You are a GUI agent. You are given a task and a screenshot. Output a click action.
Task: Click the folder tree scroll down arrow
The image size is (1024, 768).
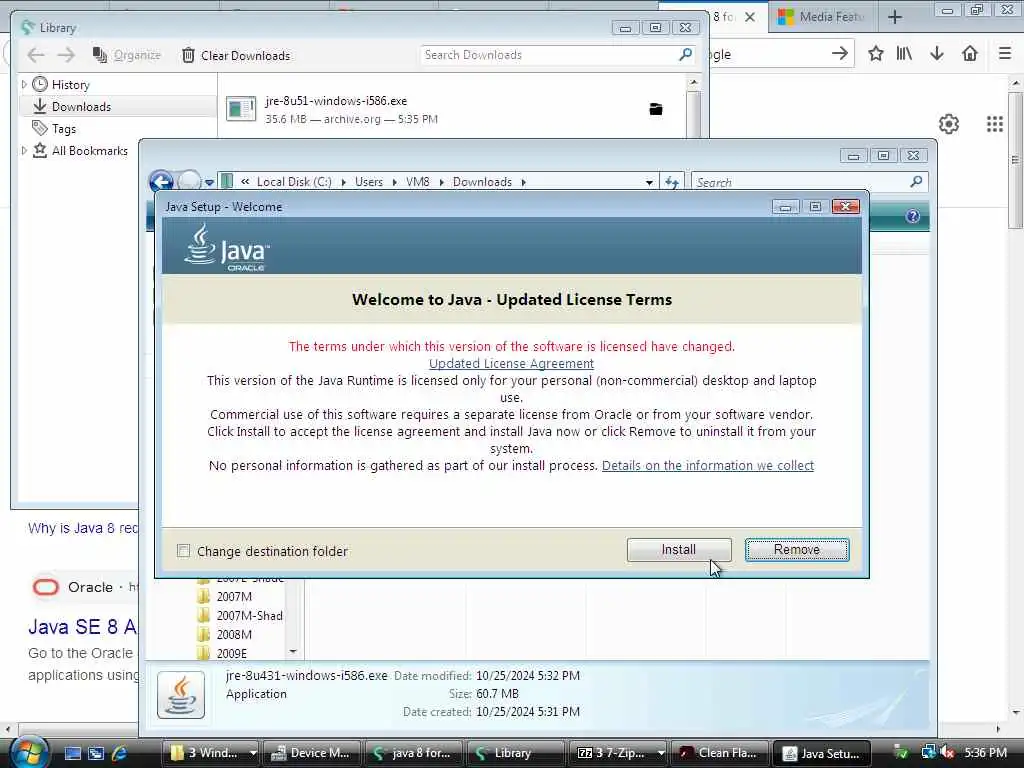coord(293,652)
